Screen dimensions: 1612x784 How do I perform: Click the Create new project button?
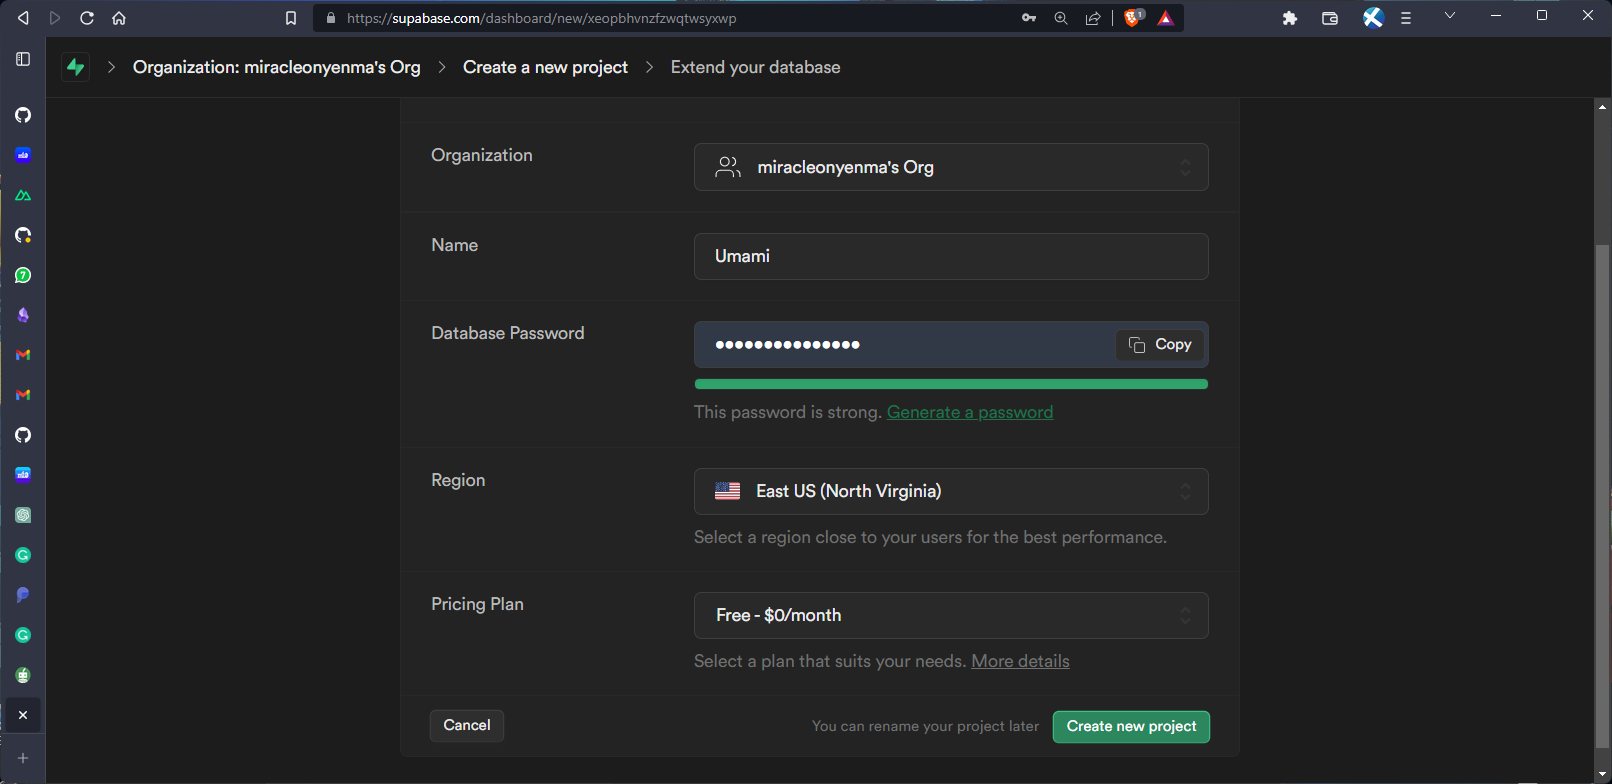click(x=1130, y=727)
